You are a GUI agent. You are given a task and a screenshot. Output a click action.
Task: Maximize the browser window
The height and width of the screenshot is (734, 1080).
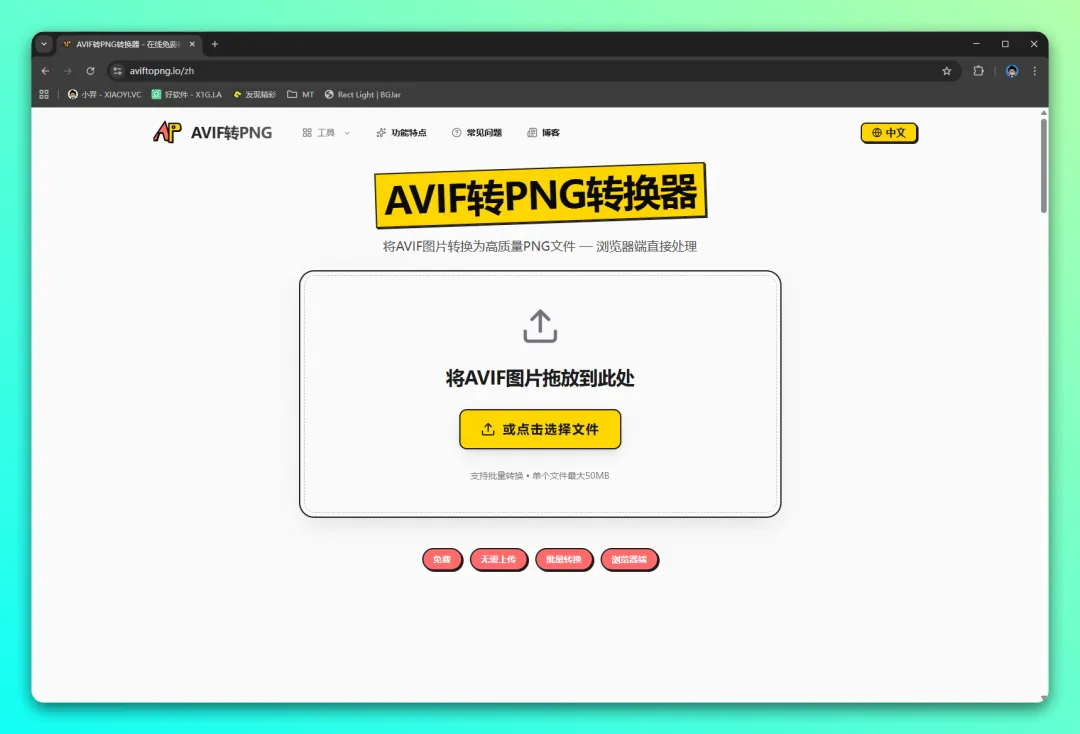pos(1005,44)
